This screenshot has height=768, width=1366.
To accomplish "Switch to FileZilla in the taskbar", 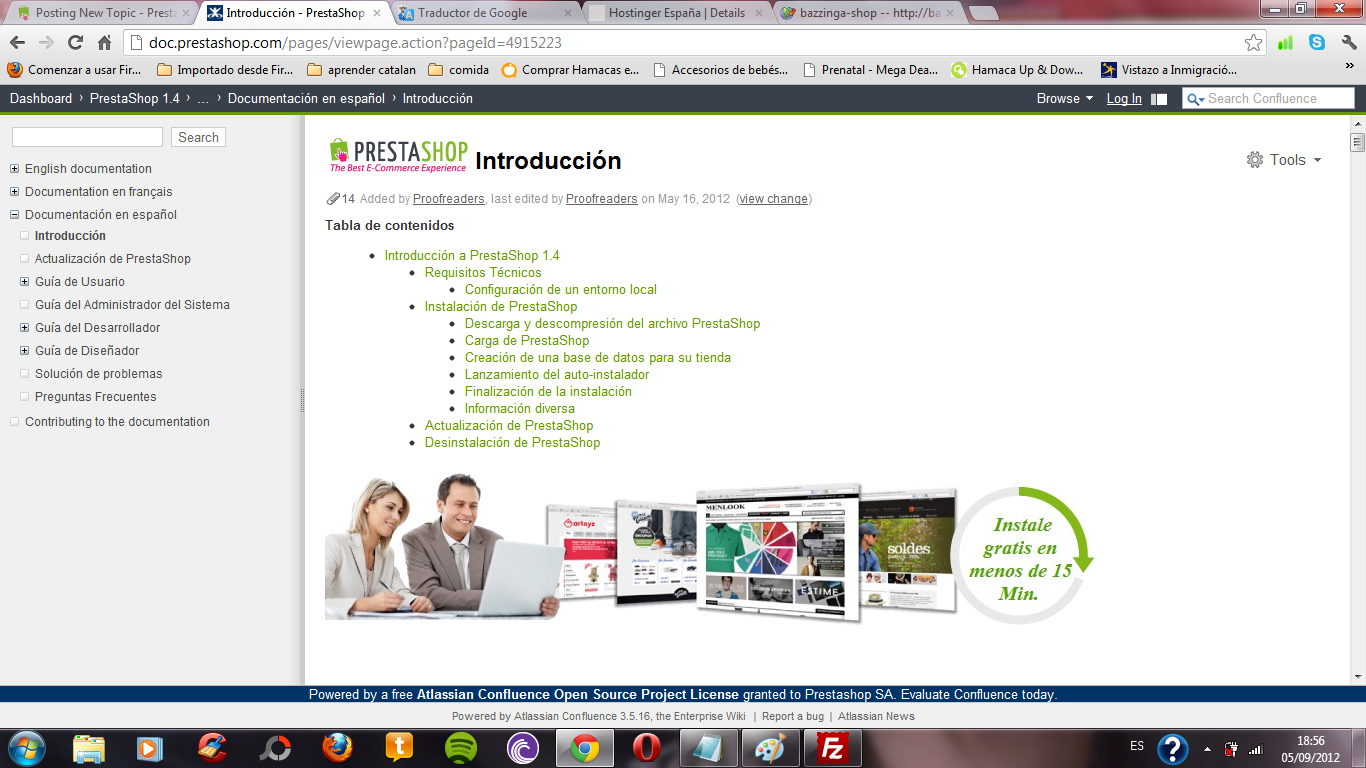I will [833, 748].
